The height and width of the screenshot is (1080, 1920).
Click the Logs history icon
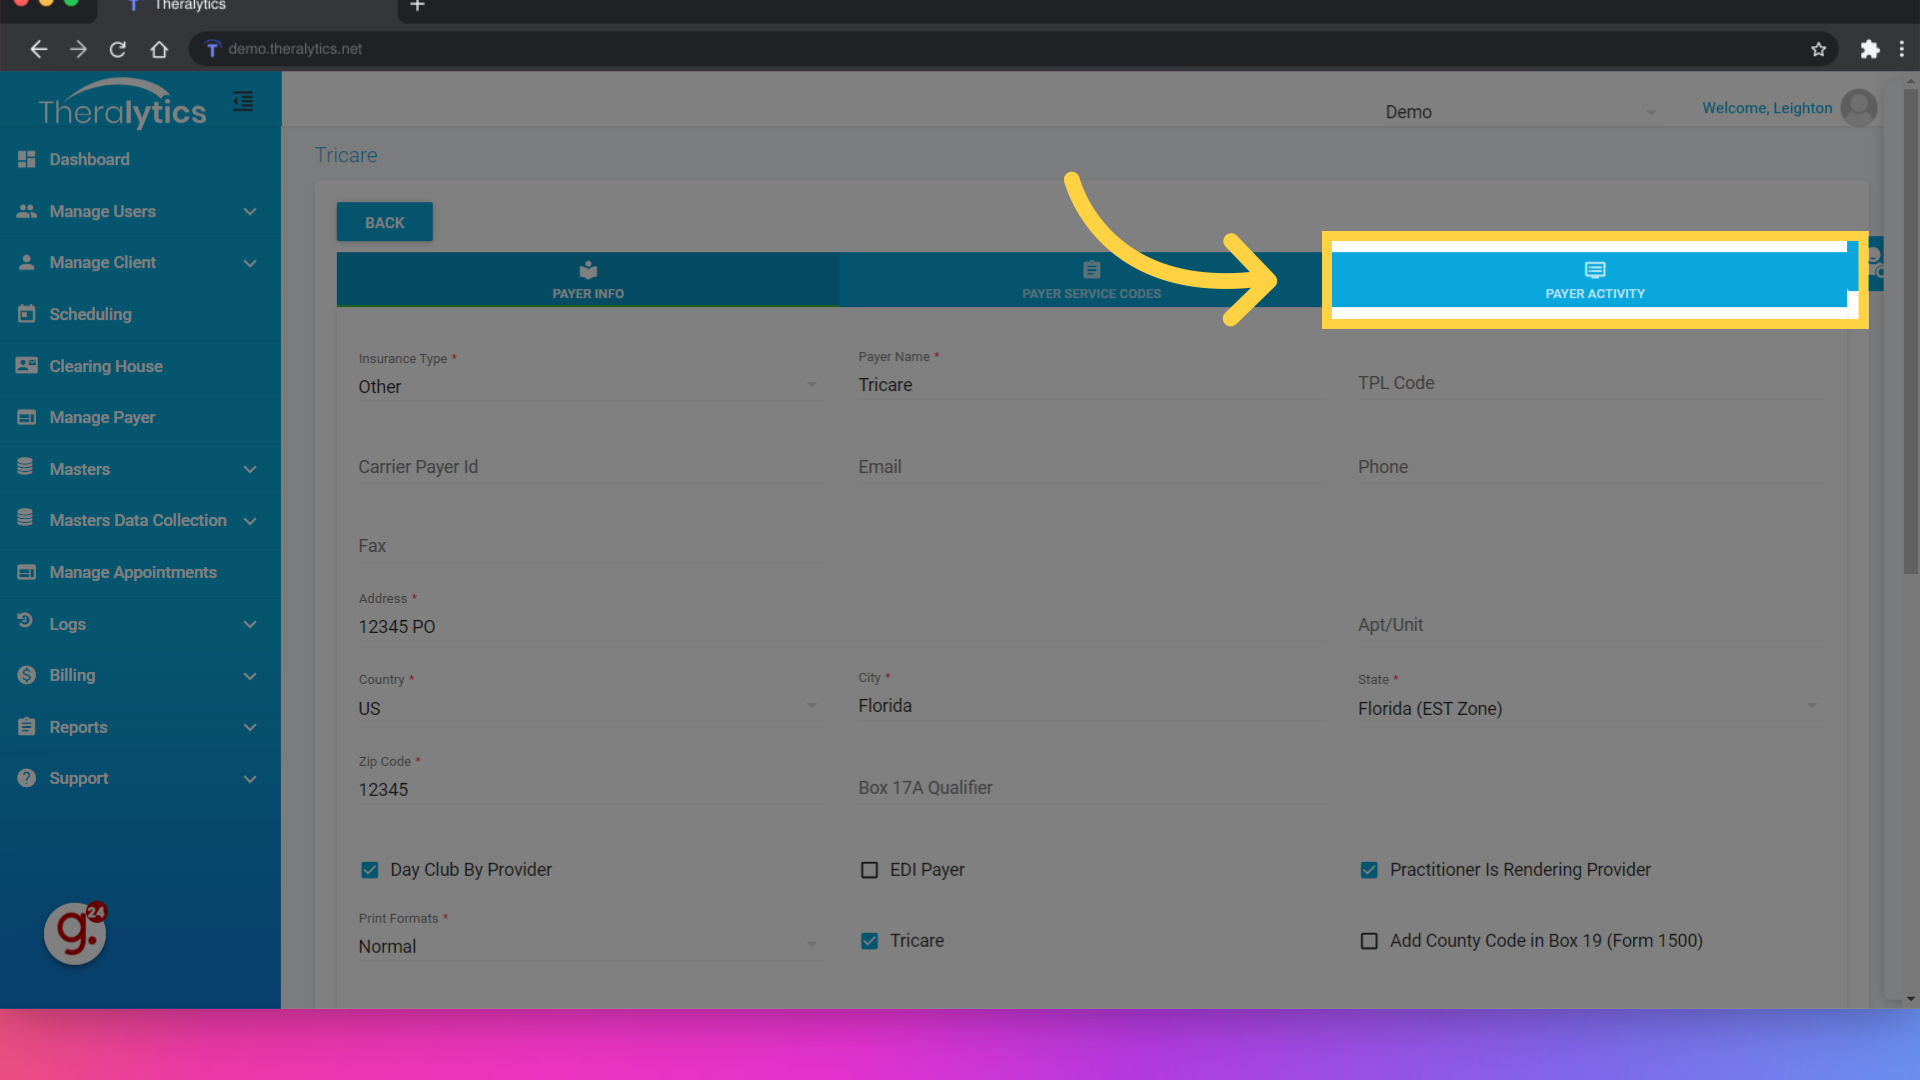point(26,621)
